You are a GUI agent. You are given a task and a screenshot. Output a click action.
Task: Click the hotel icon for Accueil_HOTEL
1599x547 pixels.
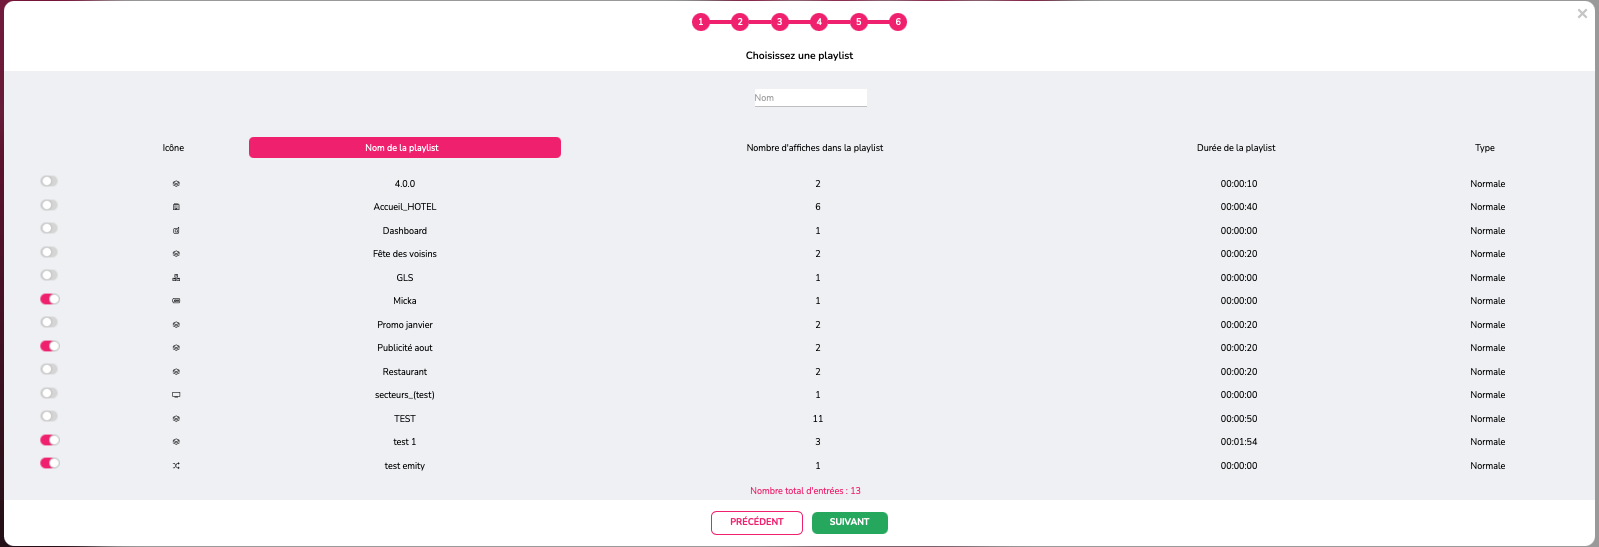[176, 207]
